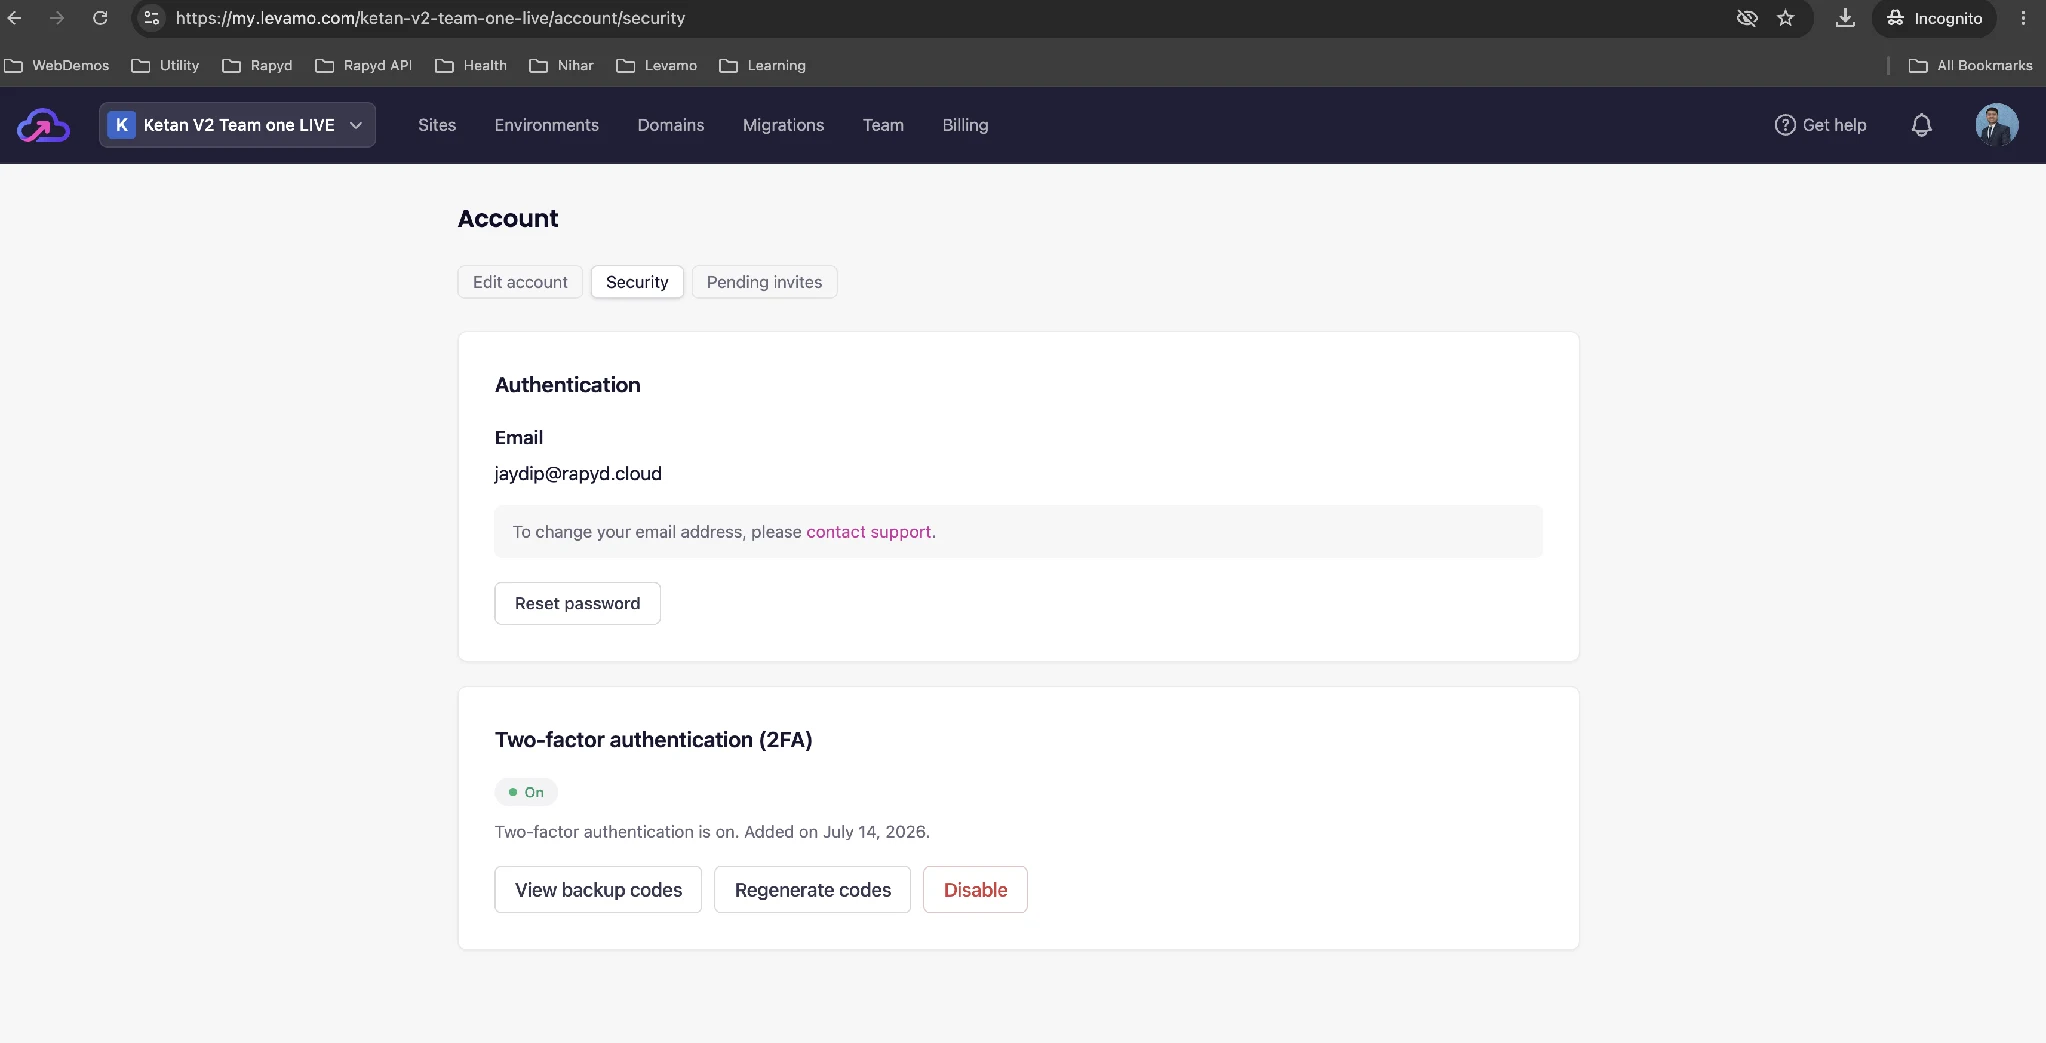Viewport: 2046px width, 1043px height.
Task: Click the 'Added on July 14, 2026' text
Action: click(x=837, y=832)
